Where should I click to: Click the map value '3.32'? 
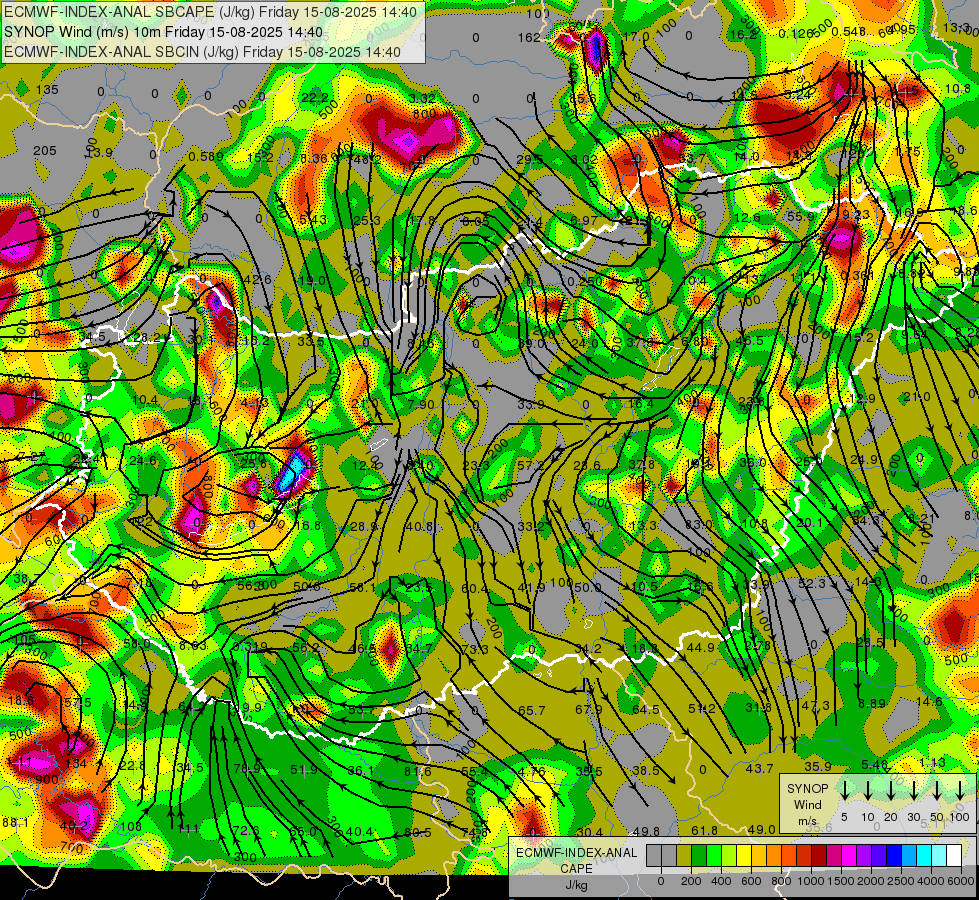(423, 98)
